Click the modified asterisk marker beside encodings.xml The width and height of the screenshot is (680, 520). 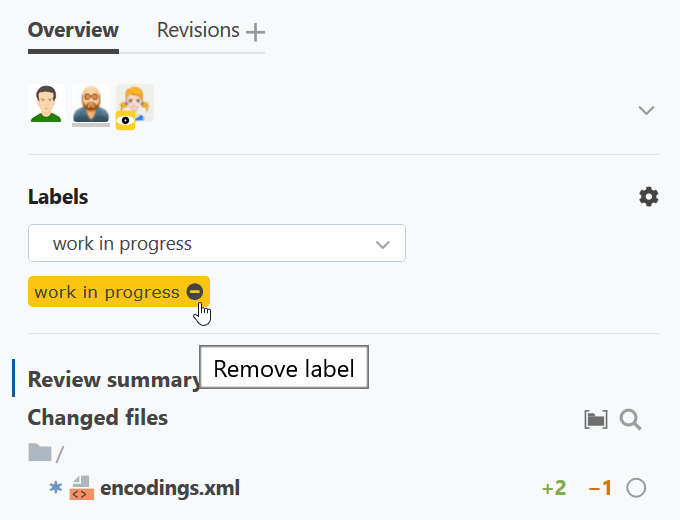tap(55, 488)
